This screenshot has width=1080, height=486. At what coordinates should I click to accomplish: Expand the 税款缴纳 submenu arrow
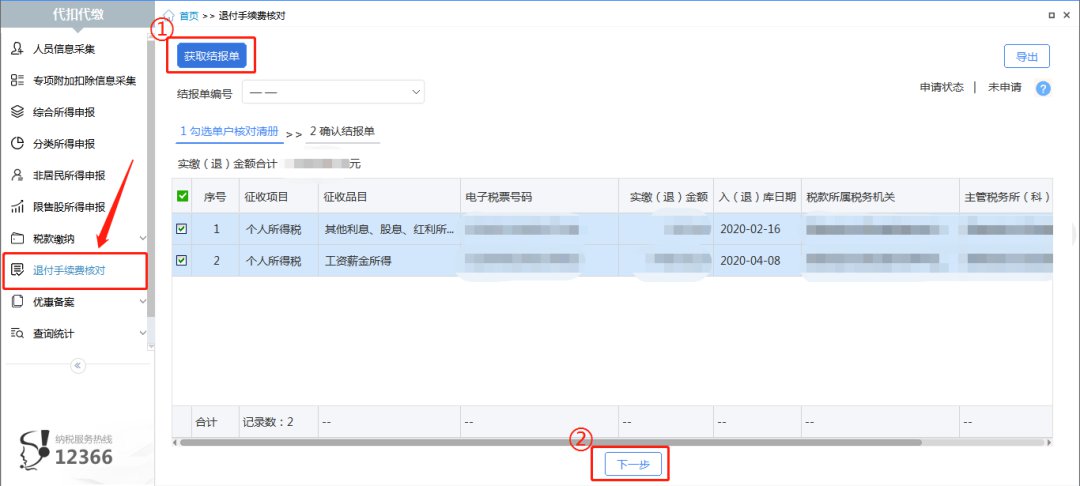point(143,239)
